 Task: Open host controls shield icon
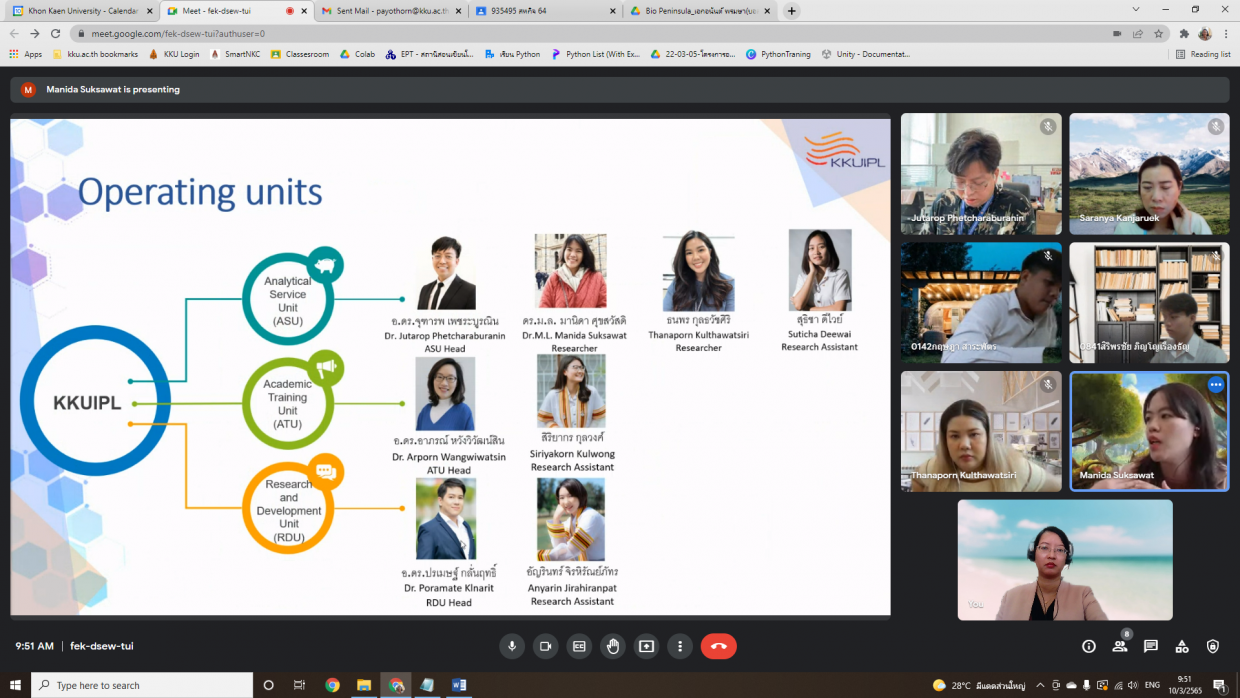[1213, 646]
